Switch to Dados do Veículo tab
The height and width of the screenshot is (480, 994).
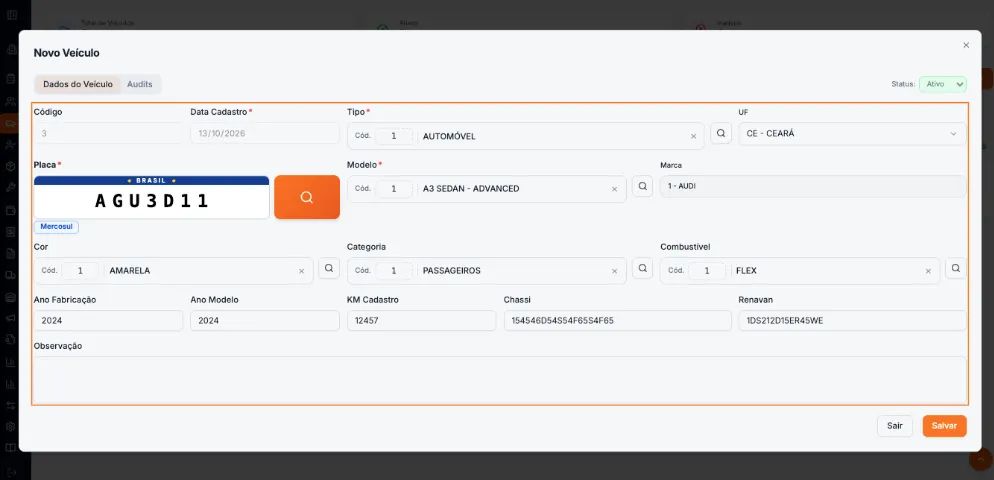coord(78,84)
